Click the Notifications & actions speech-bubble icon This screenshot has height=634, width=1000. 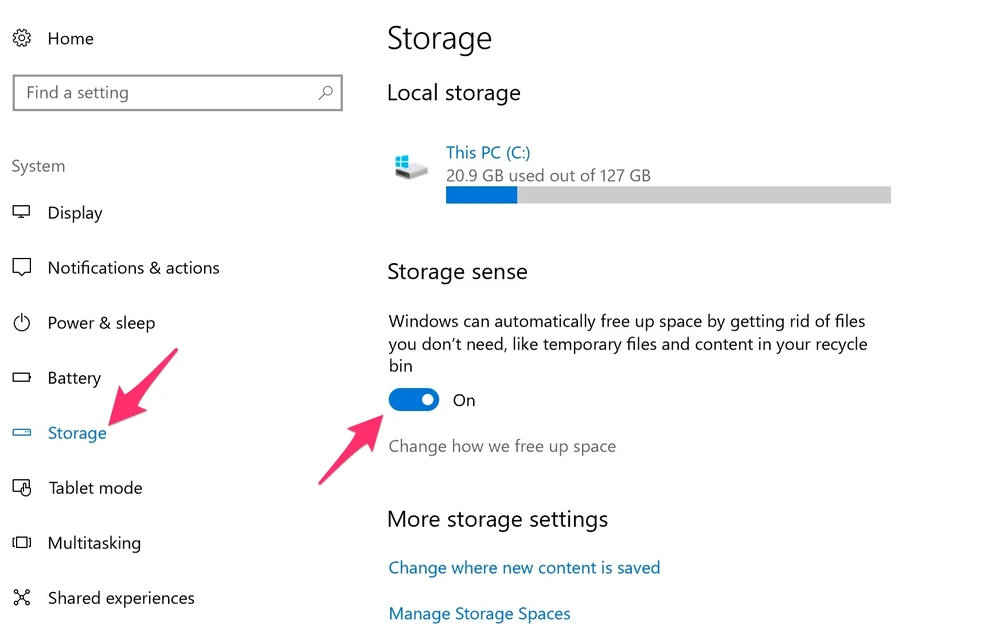coord(21,268)
